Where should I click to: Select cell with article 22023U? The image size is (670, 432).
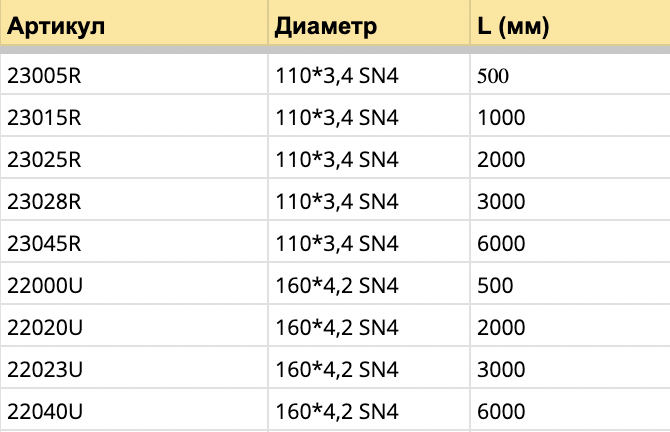134,367
